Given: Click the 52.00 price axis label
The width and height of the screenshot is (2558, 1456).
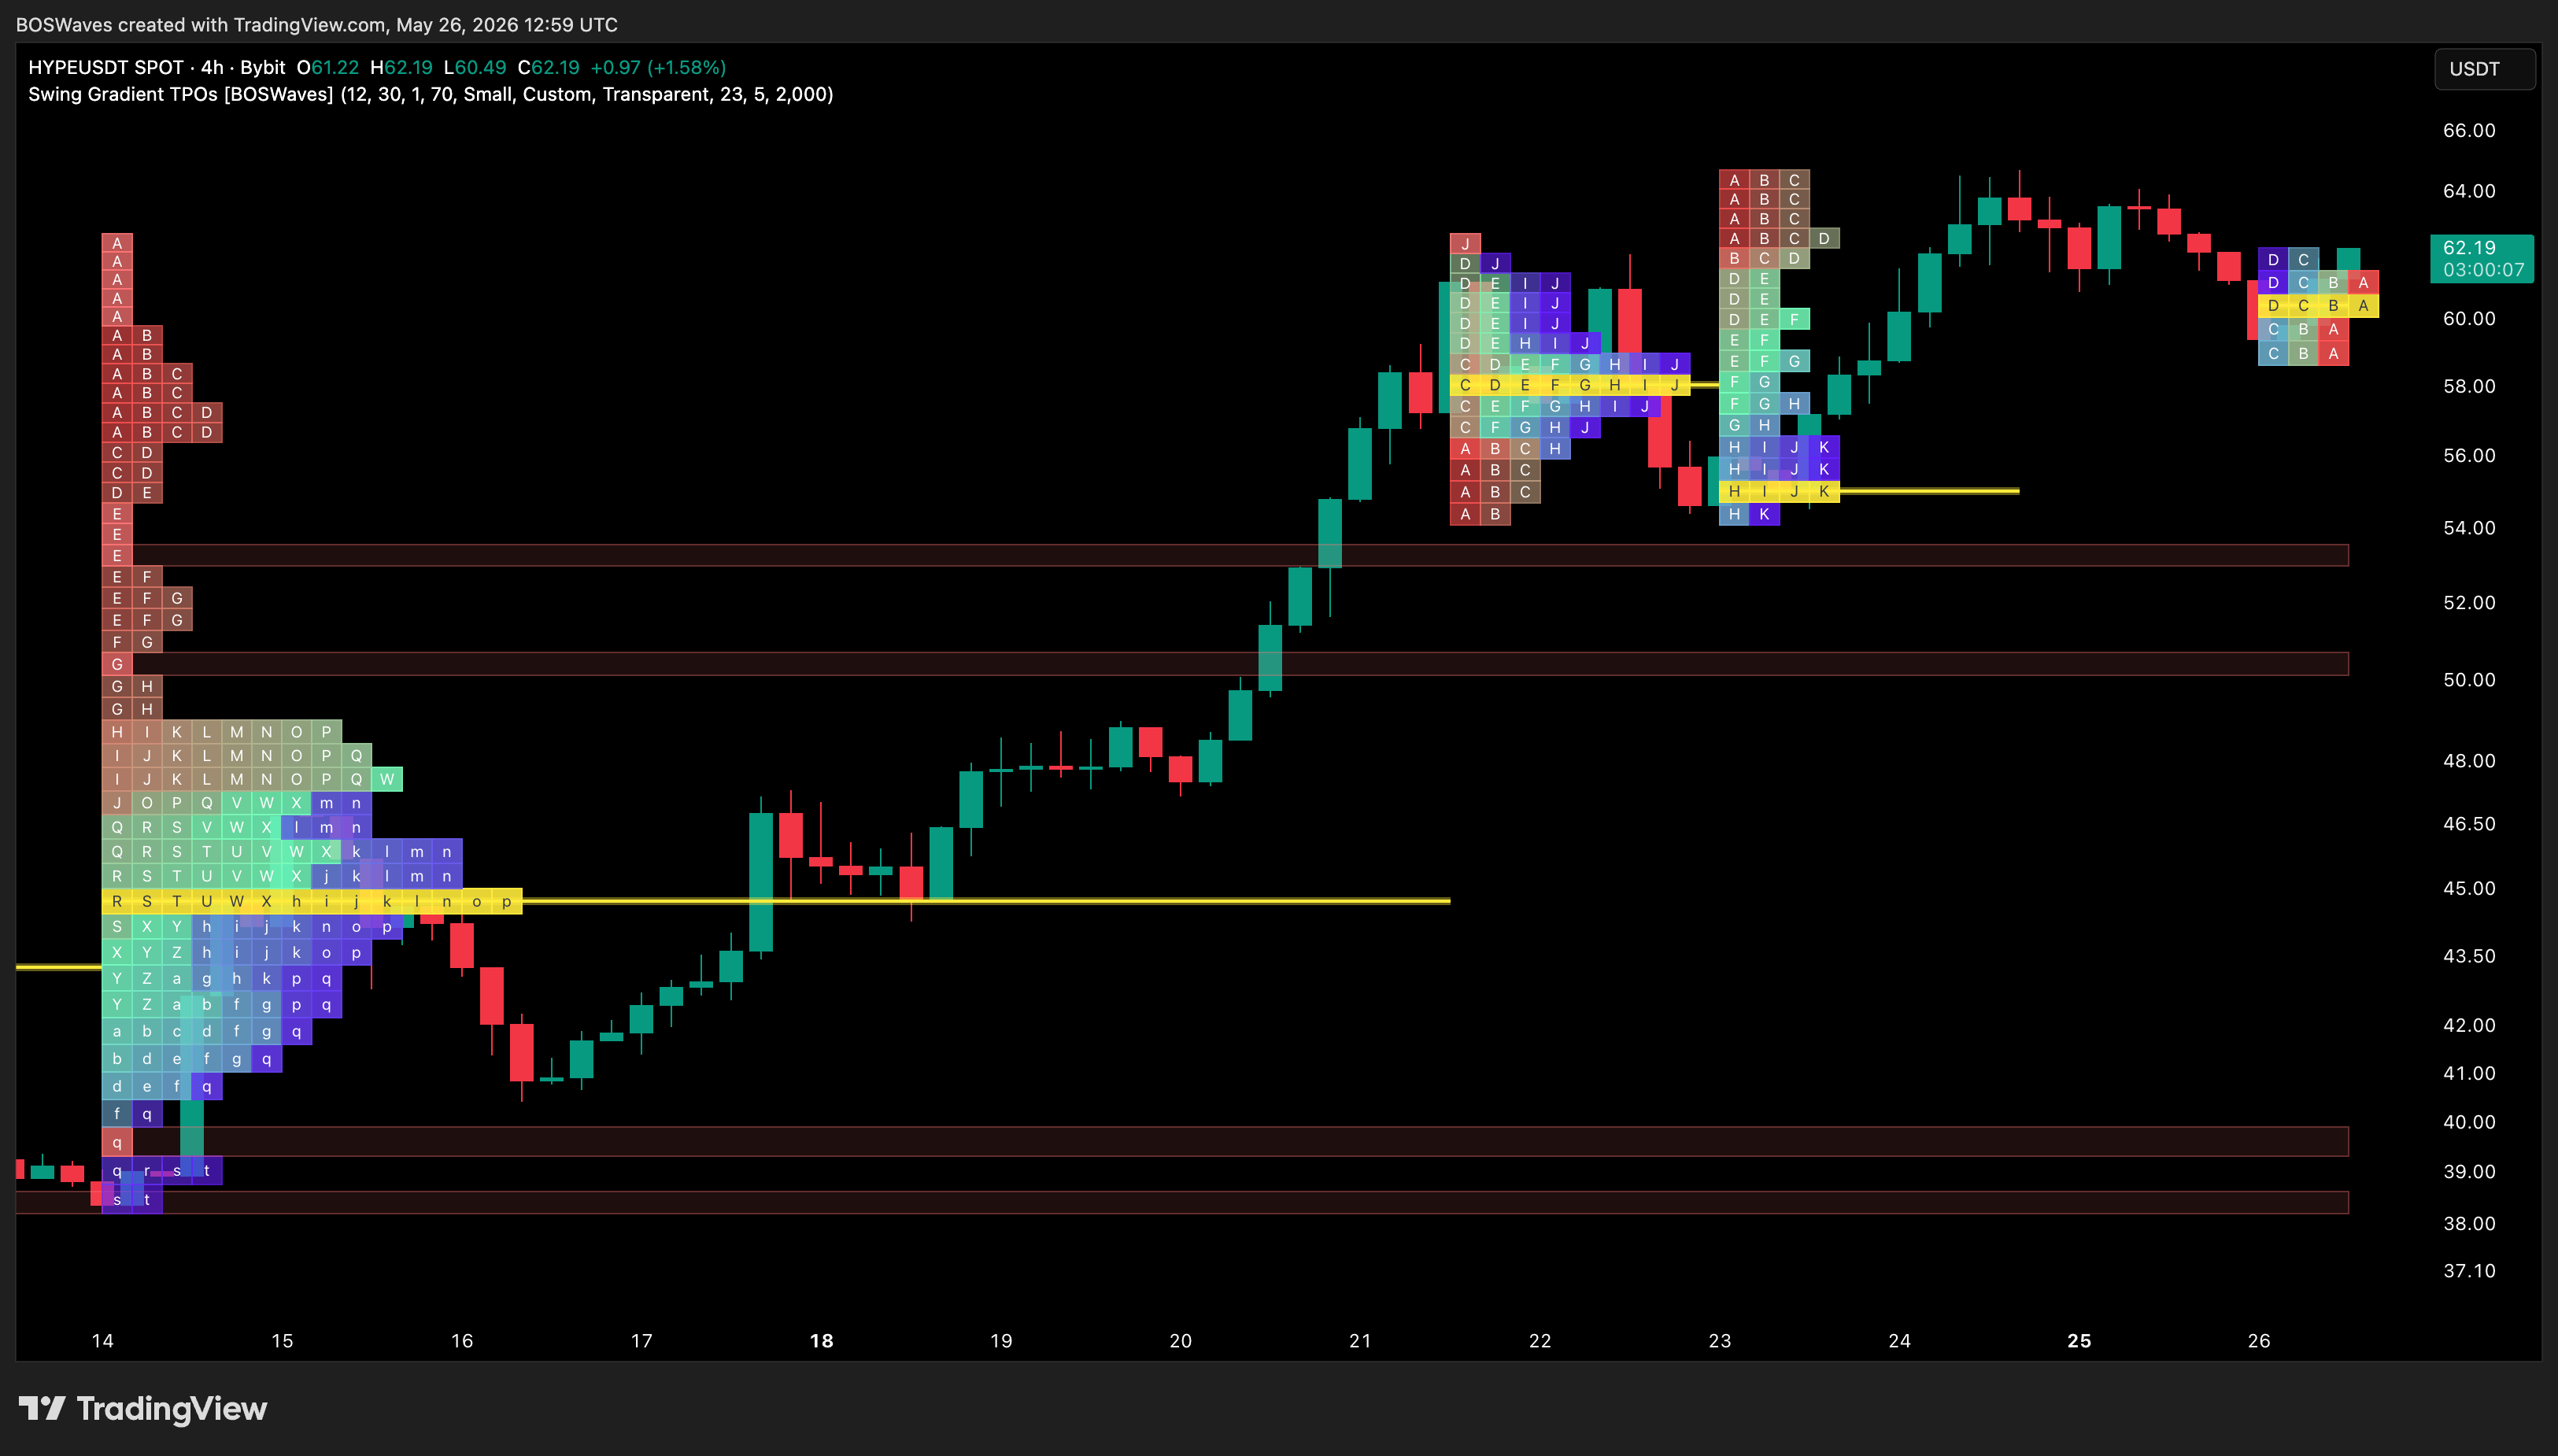Looking at the screenshot, I should click(x=2469, y=602).
